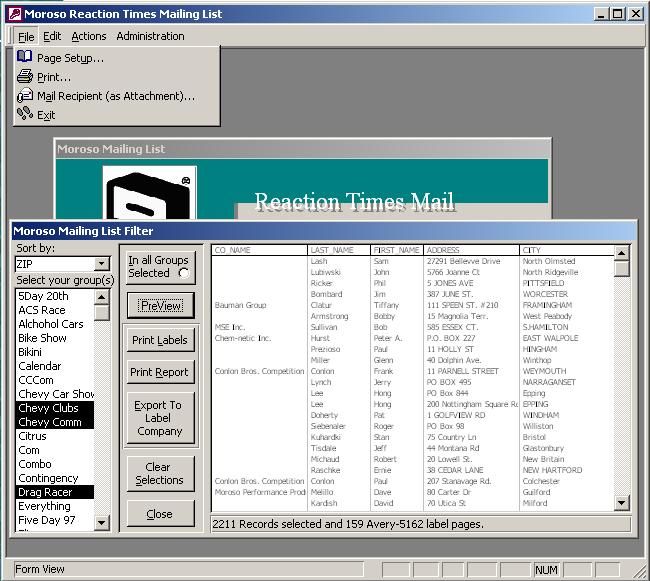Choose Exit from the File menu

(x=116, y=115)
